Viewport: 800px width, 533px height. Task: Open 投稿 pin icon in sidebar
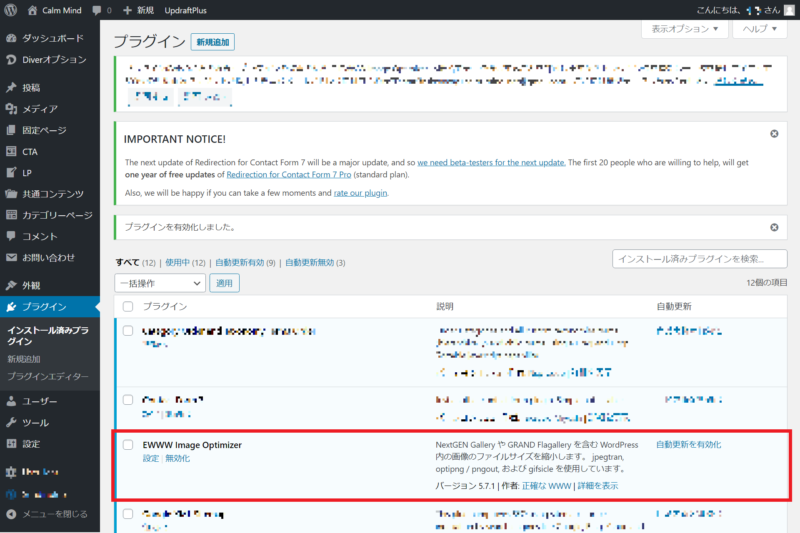11,88
